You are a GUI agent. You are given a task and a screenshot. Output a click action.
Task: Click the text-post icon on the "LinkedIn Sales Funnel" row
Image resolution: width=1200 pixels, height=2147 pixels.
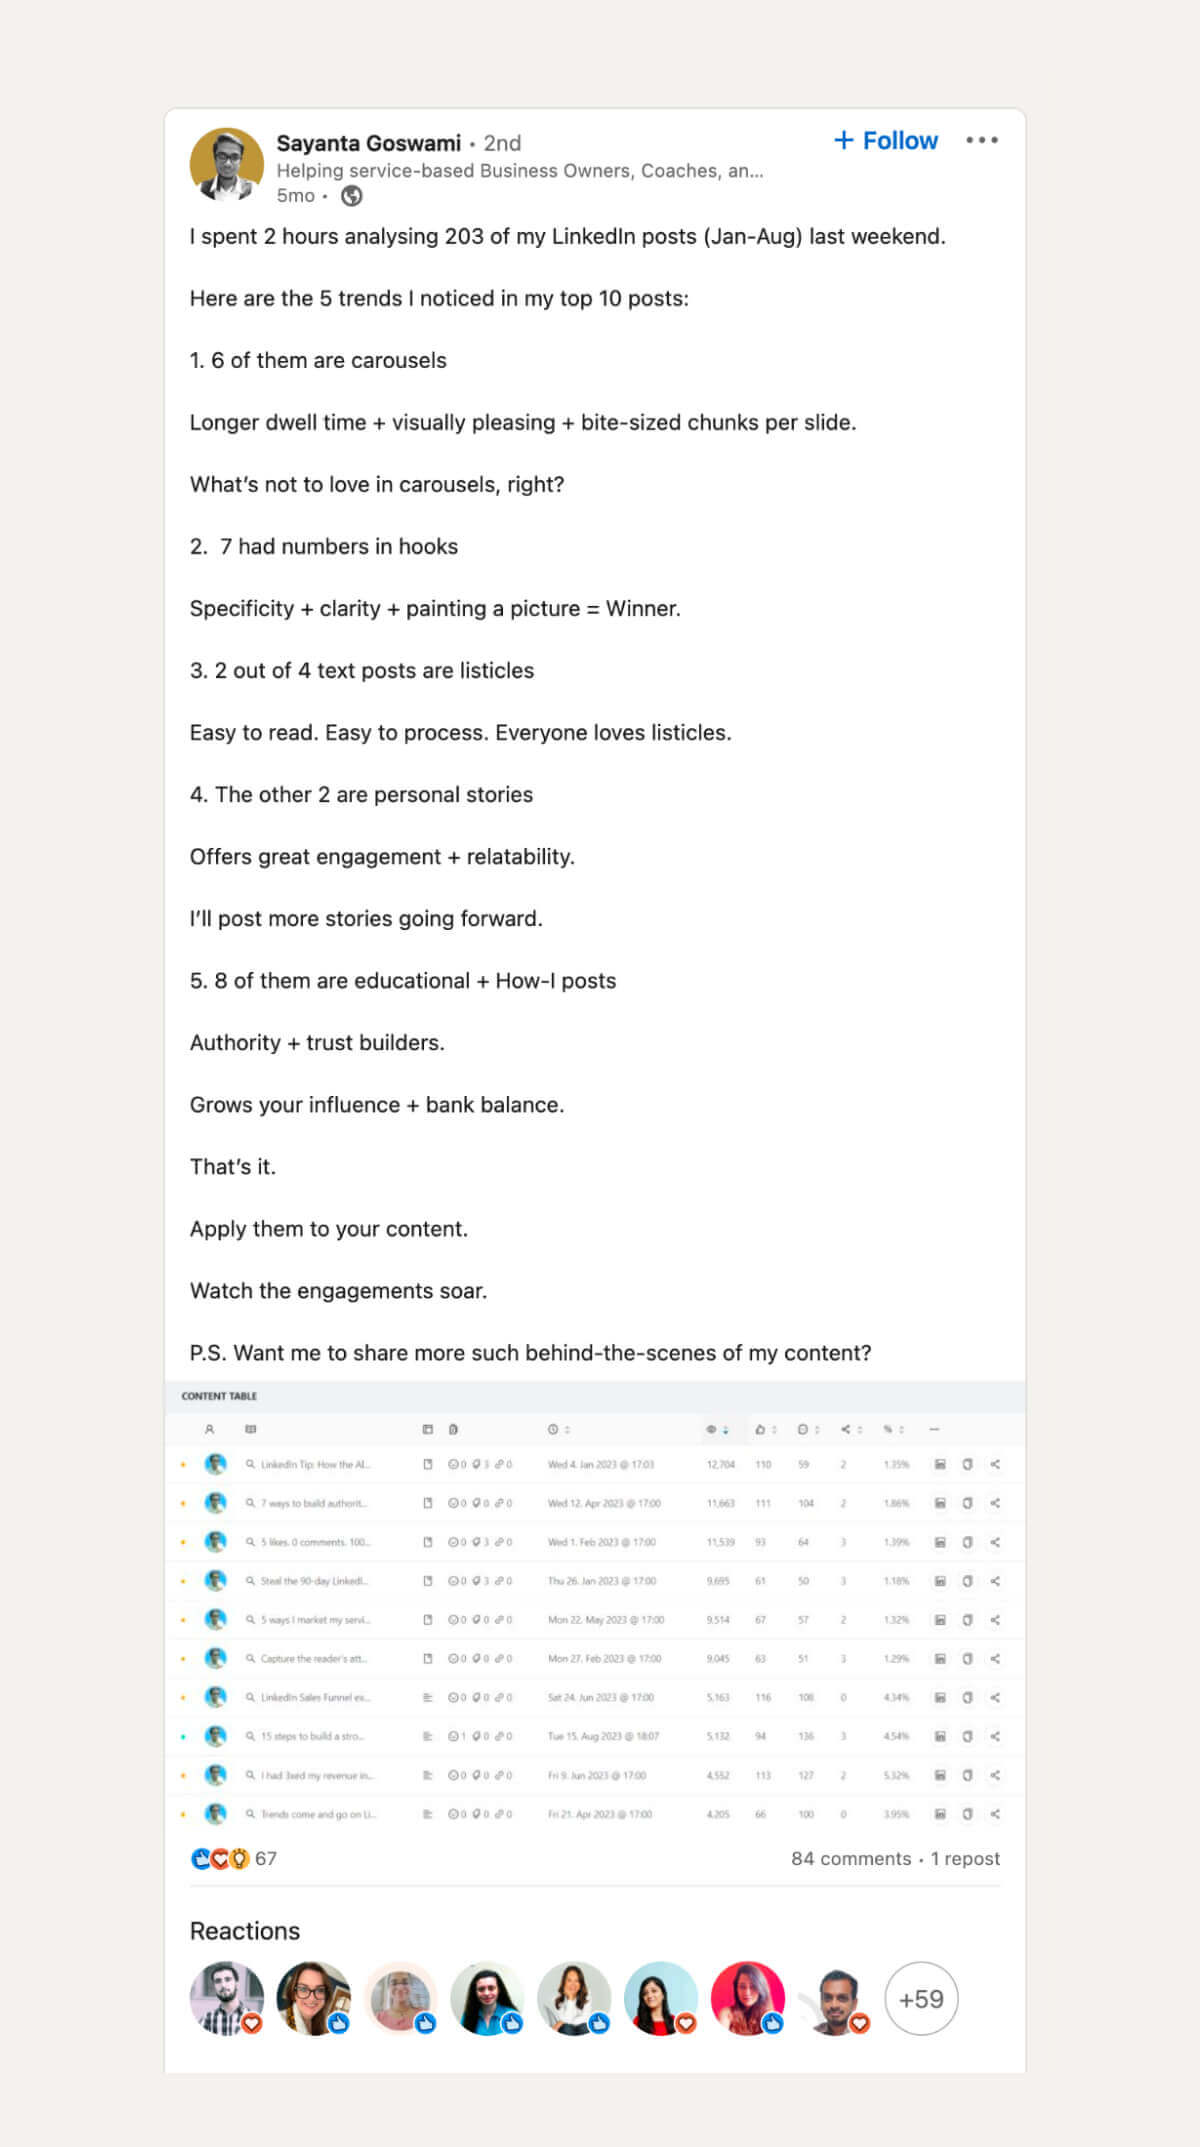point(429,1697)
